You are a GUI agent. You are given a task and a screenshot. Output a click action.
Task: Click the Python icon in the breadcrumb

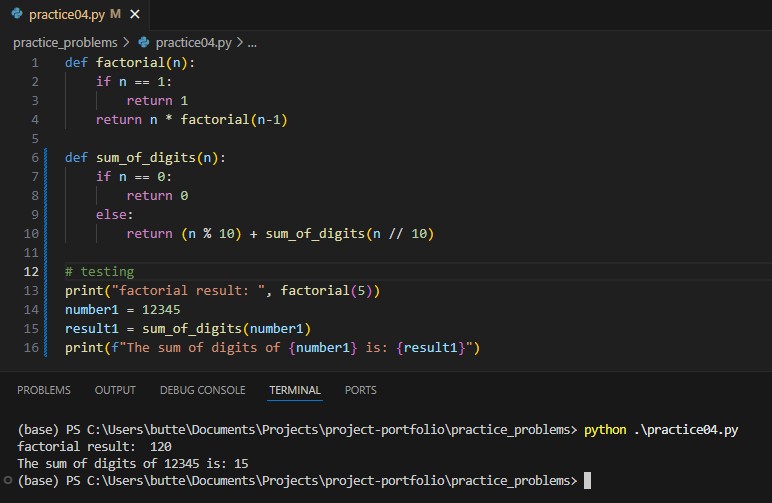pyautogui.click(x=144, y=42)
